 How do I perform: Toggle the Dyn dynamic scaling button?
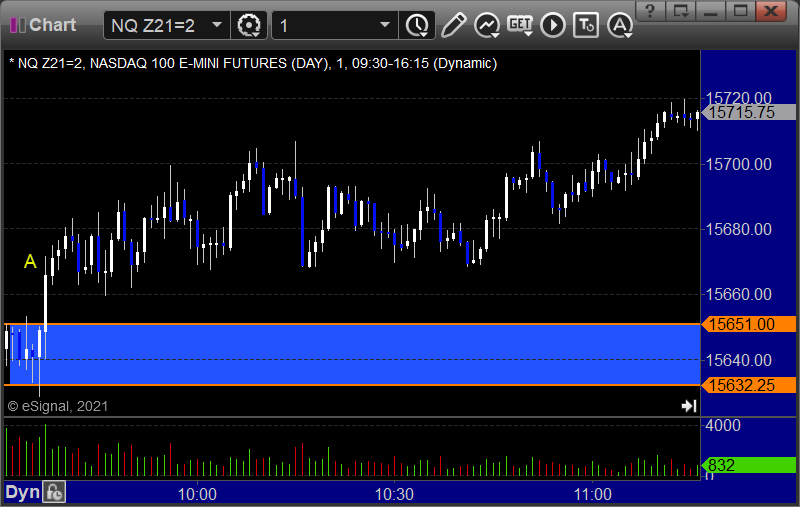click(22, 493)
